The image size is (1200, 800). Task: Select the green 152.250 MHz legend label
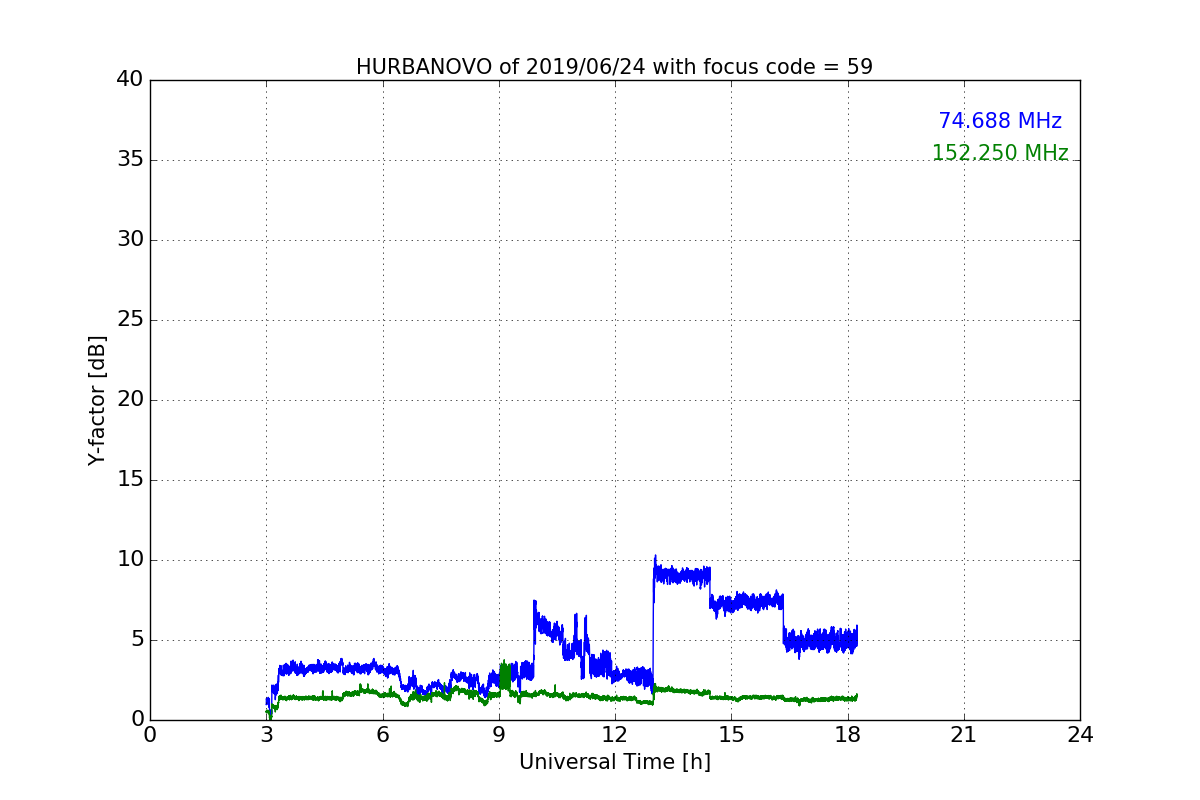pyautogui.click(x=1000, y=153)
